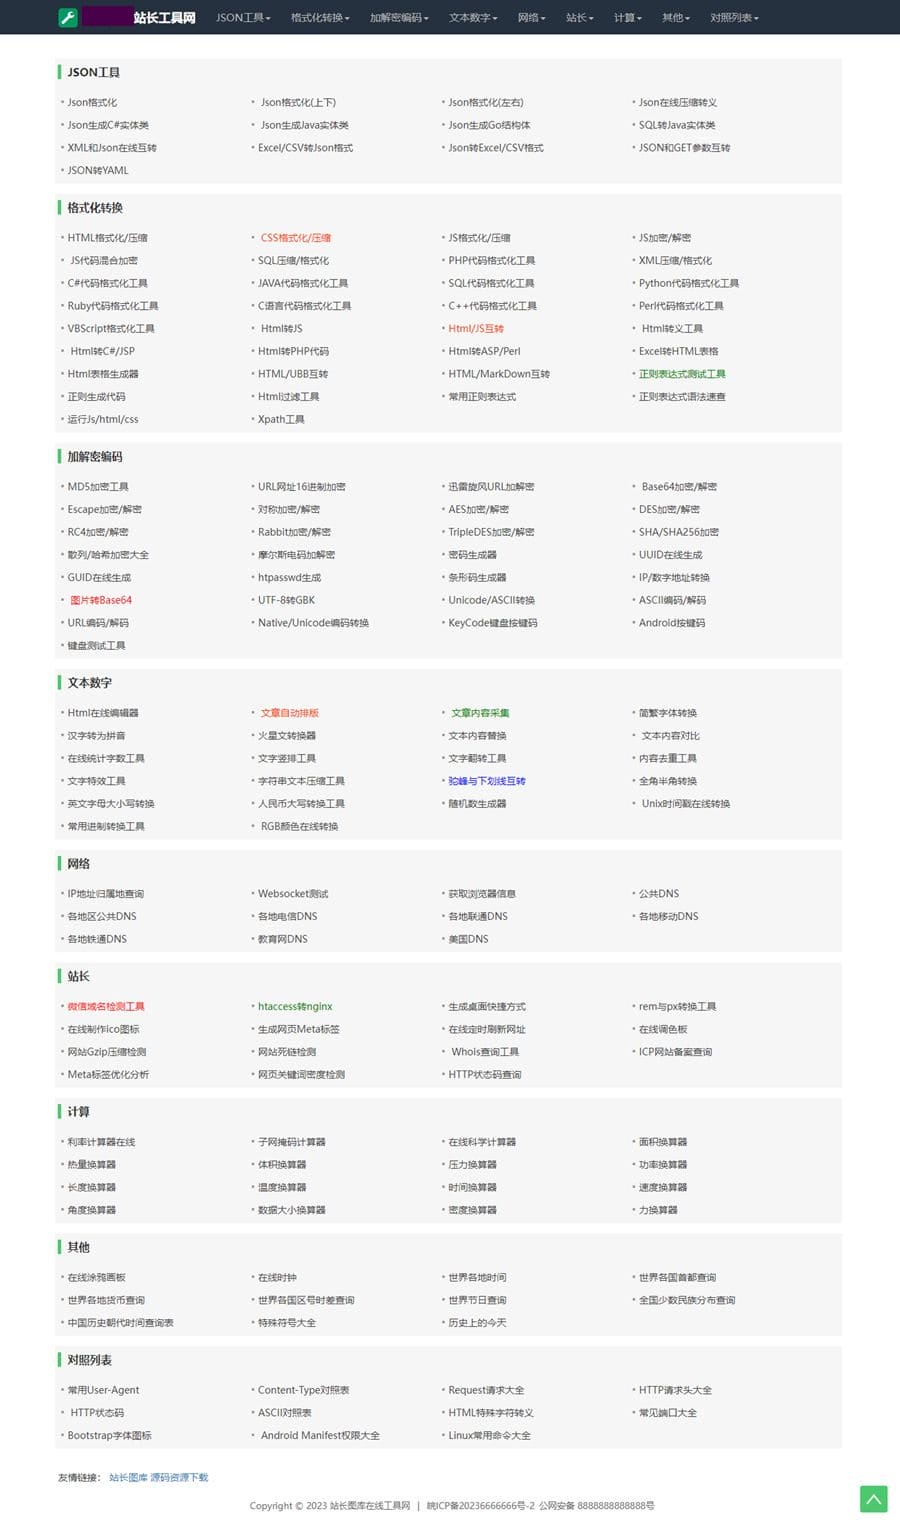Open the Json格式化 tool link
The height and width of the screenshot is (1529, 900).
tap(92, 103)
